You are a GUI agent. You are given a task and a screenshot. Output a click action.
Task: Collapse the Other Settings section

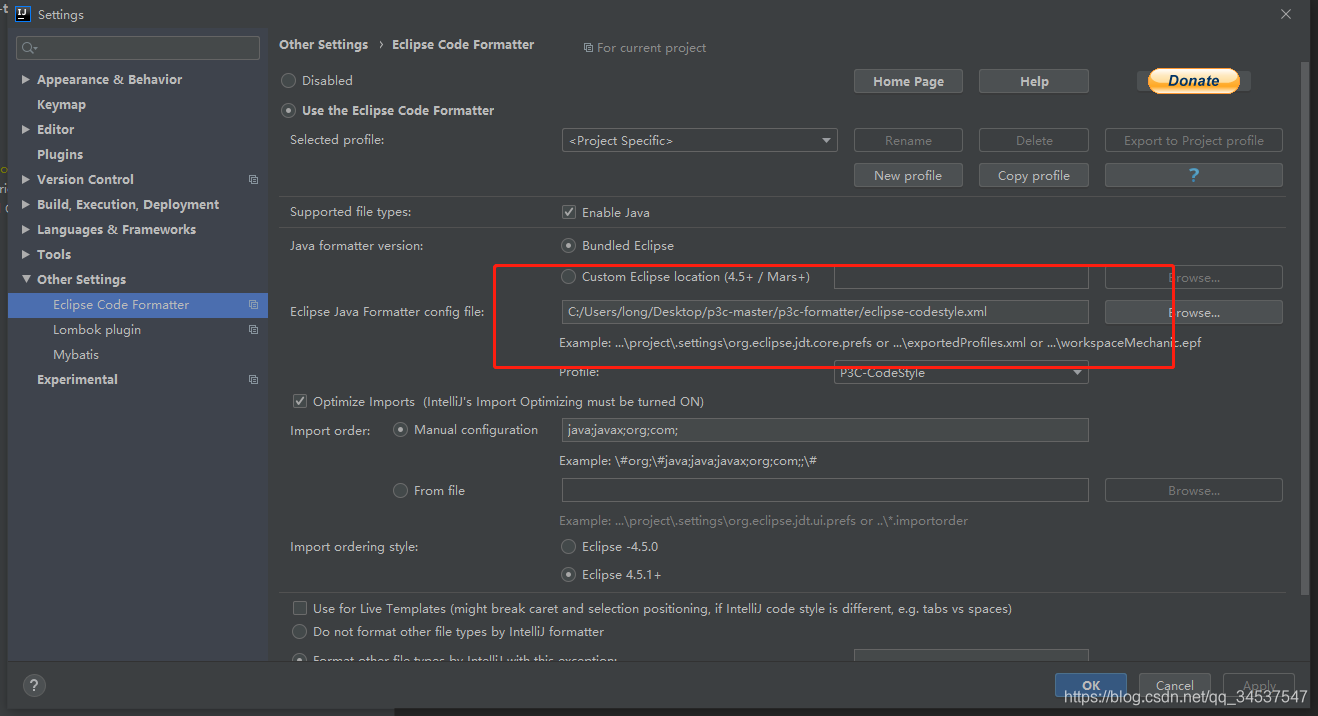click(x=26, y=279)
